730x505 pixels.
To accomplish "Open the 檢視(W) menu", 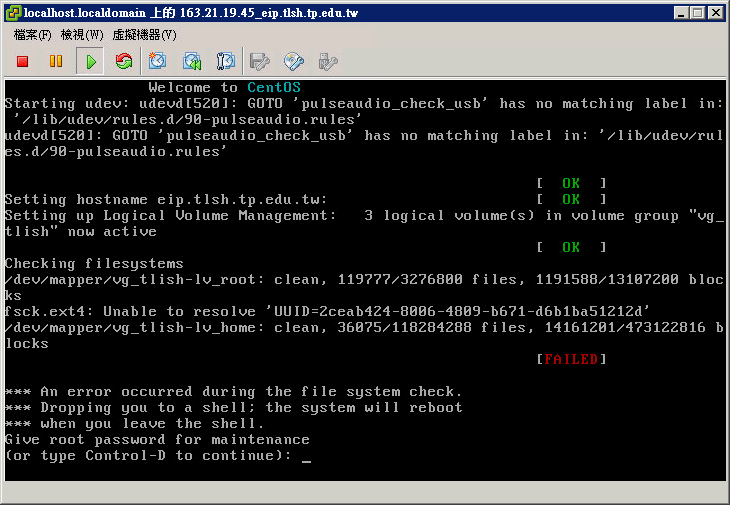I will click(x=82, y=35).
